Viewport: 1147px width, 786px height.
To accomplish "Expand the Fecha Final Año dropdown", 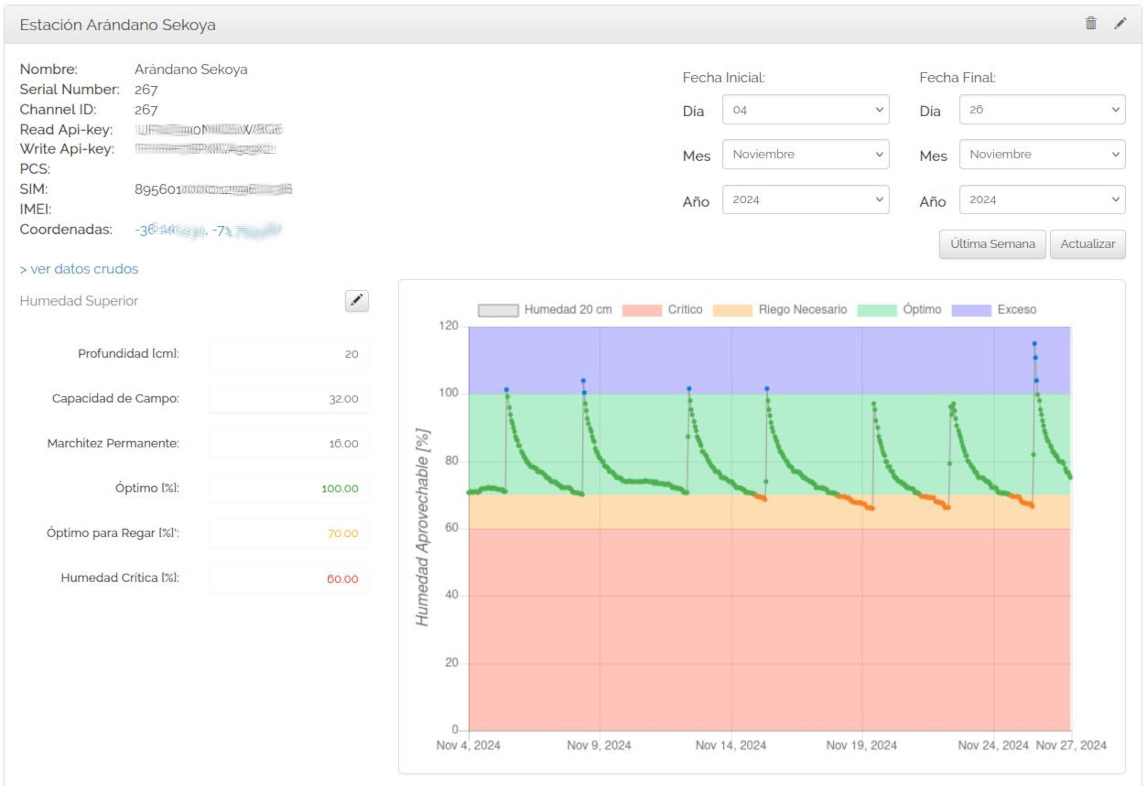I will 1042,200.
